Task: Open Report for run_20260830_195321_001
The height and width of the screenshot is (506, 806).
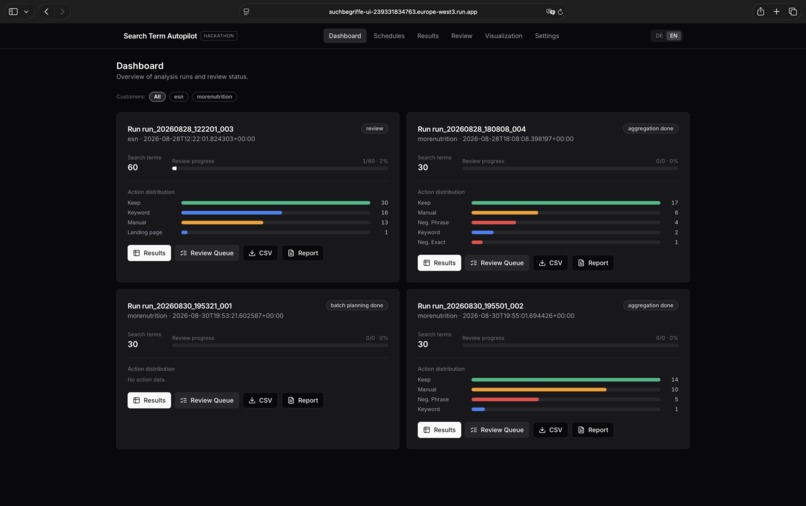Action: 303,400
